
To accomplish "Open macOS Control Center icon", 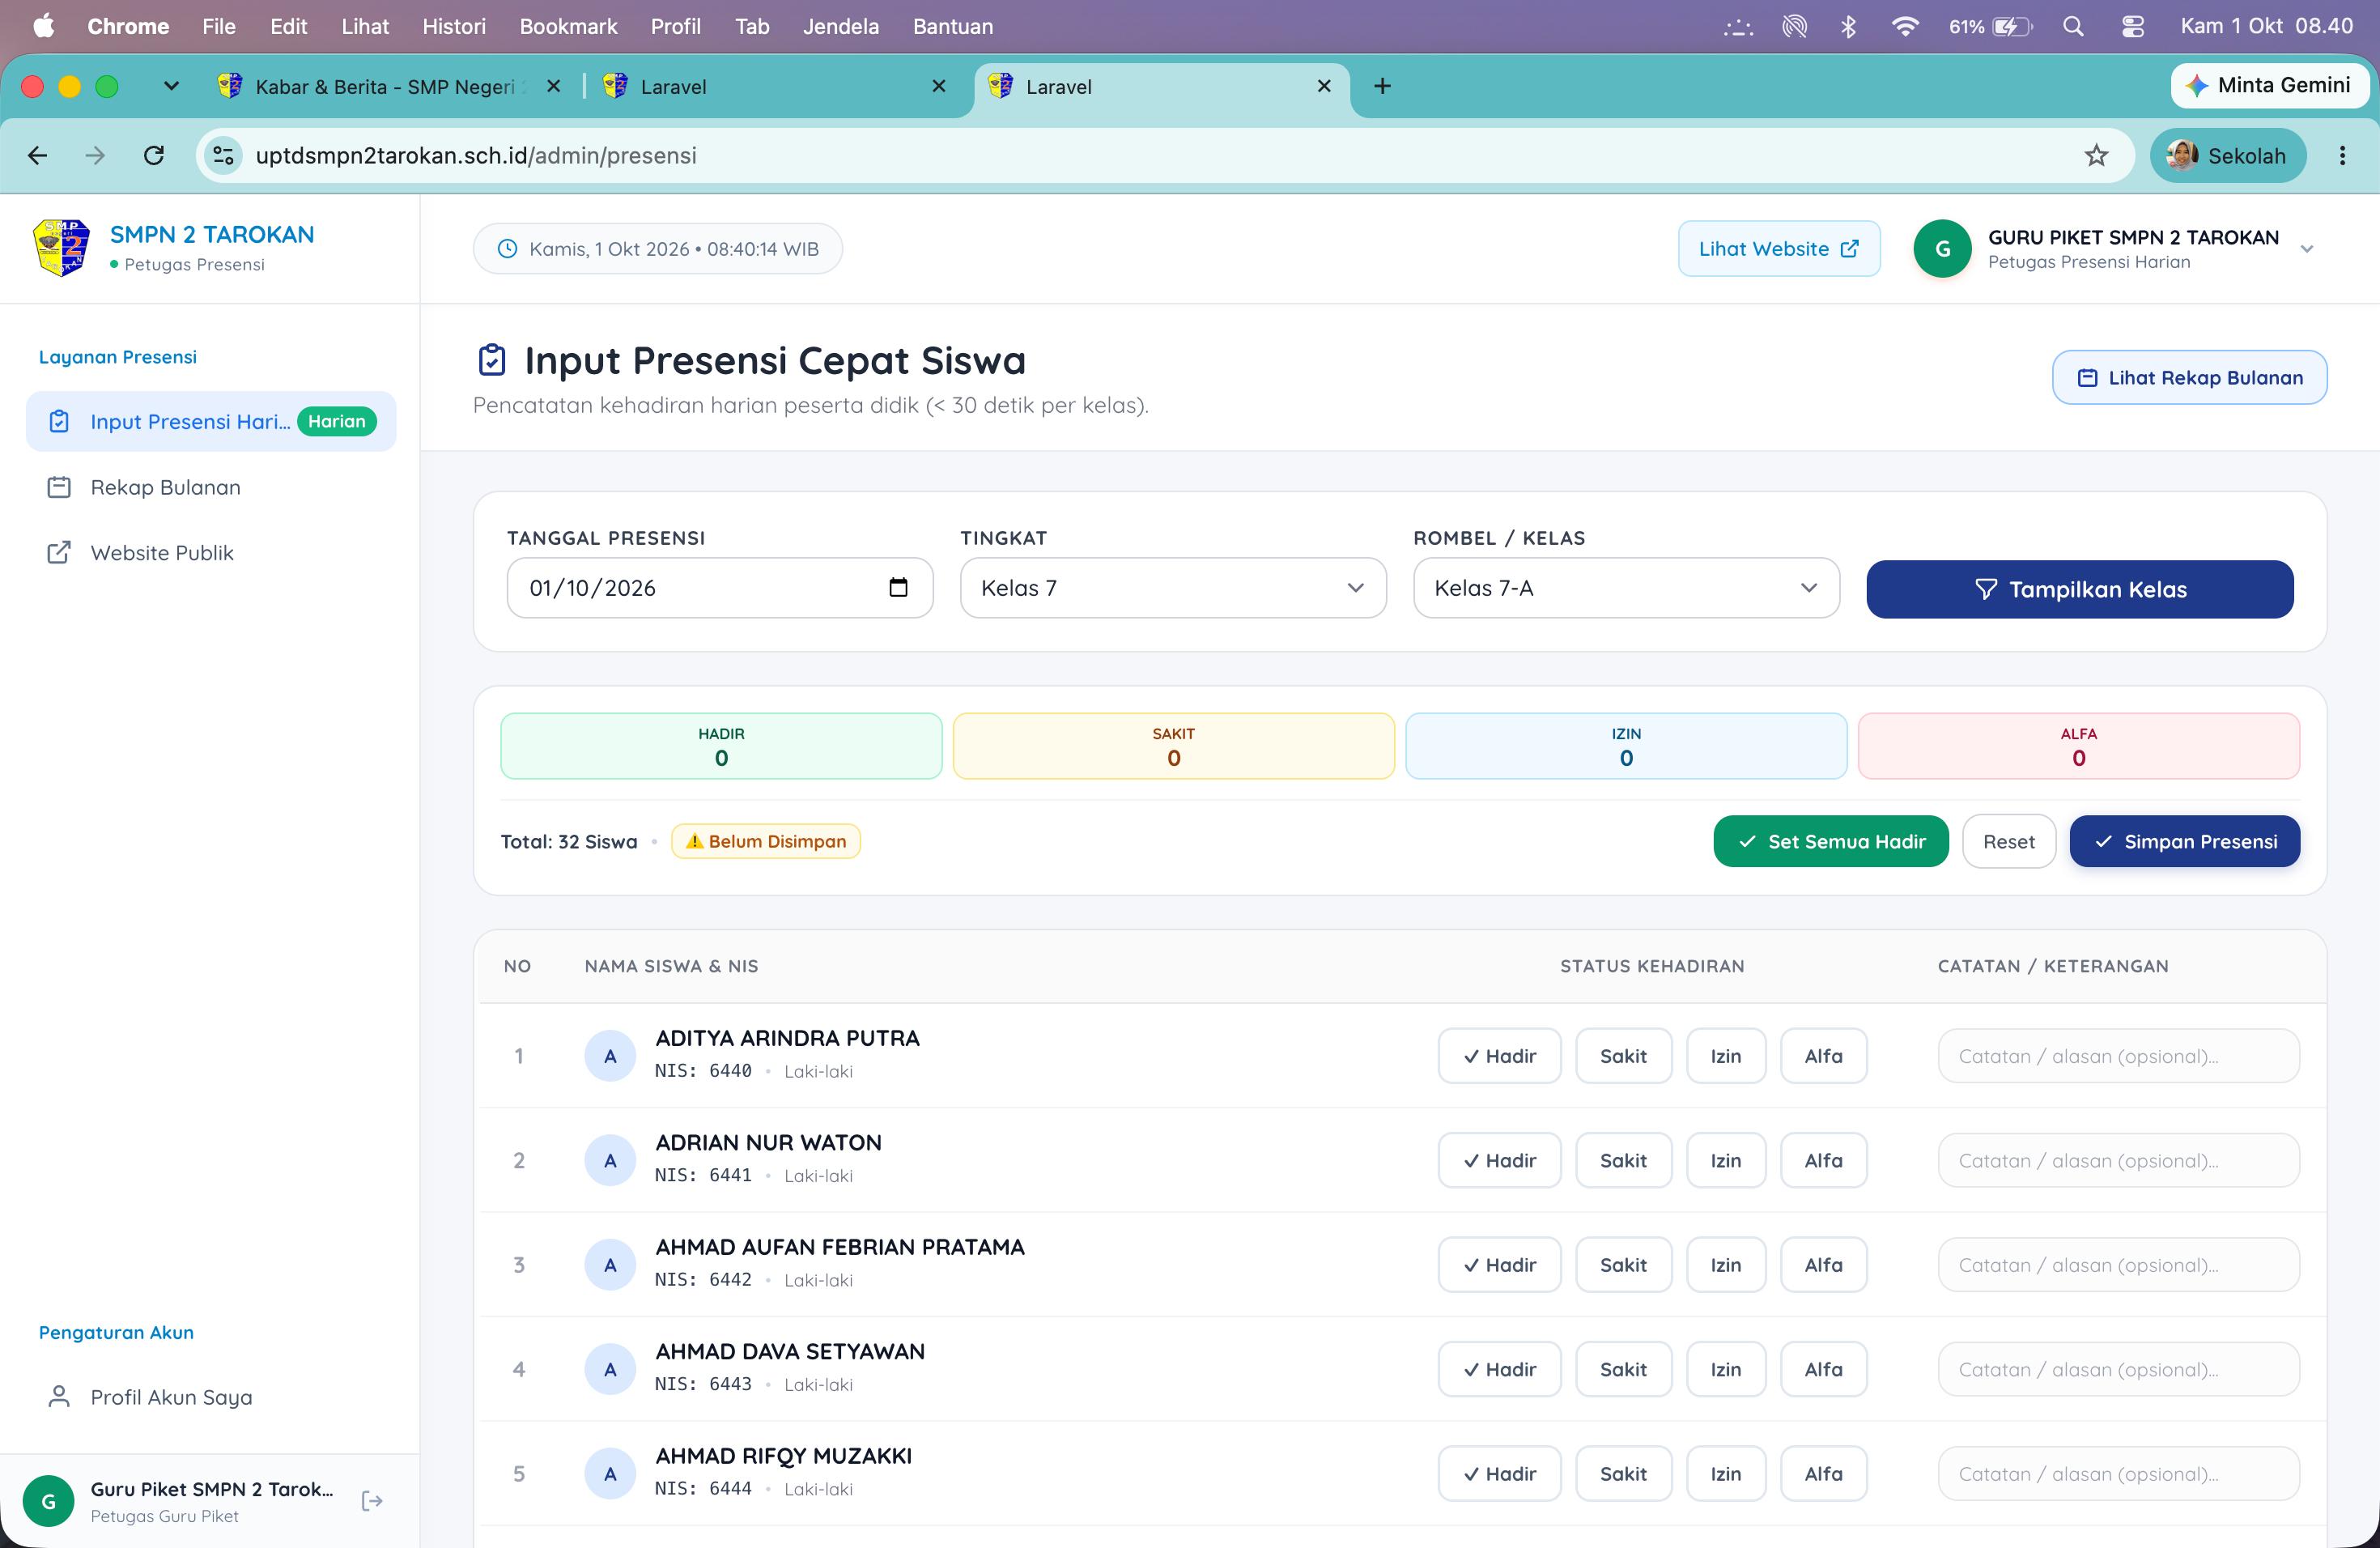I will (x=2132, y=26).
